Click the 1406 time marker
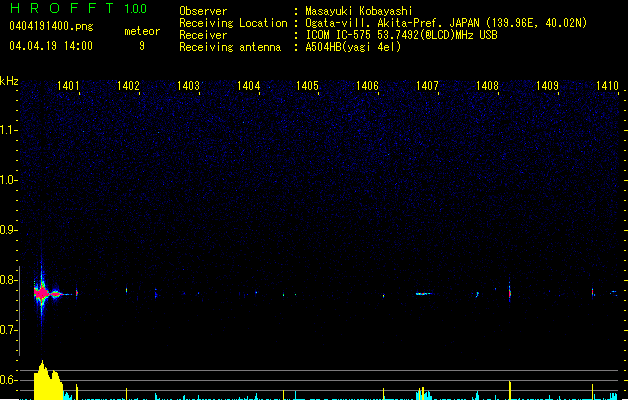 pos(367,86)
